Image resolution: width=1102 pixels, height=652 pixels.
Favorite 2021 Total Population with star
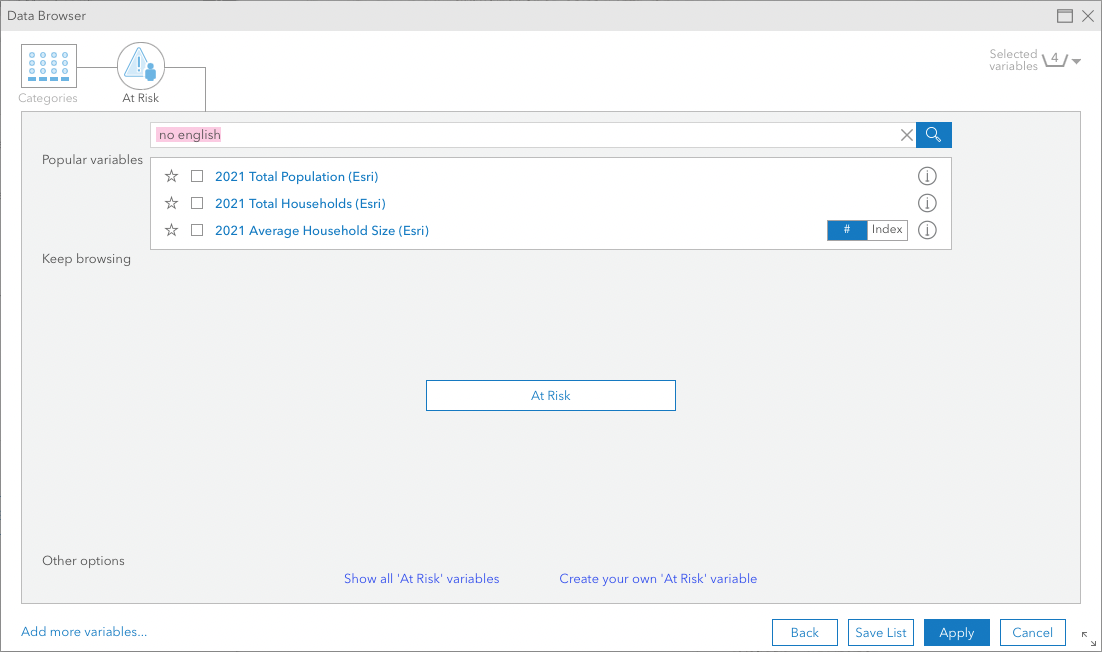coord(171,176)
